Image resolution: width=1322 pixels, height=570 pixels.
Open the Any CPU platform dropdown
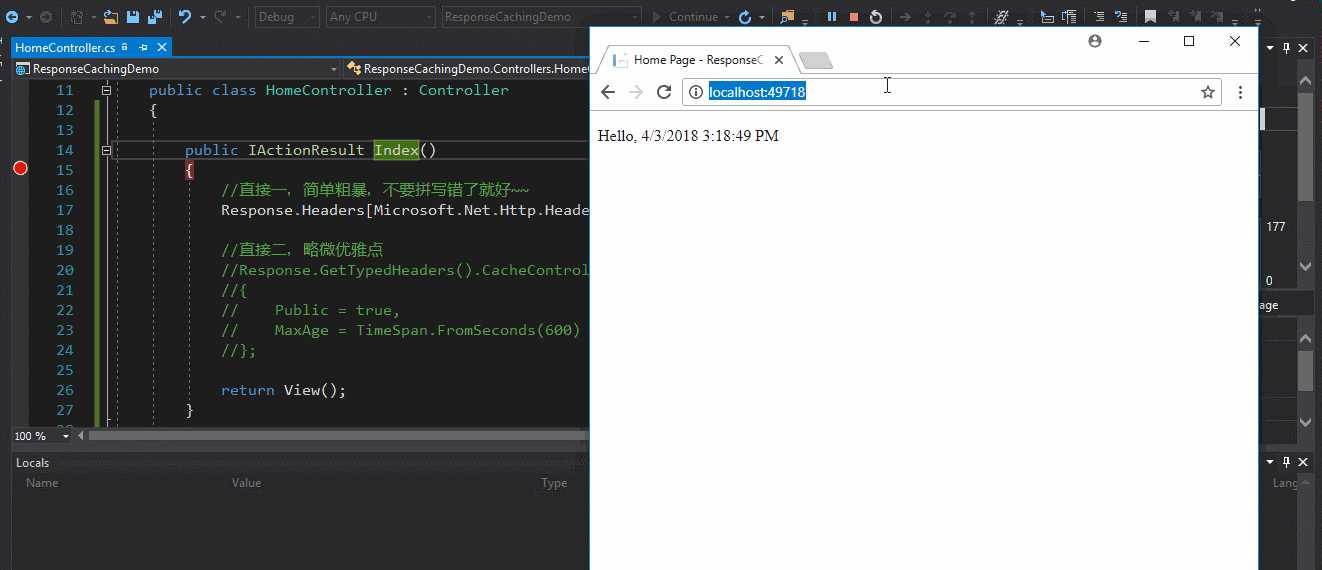tap(381, 17)
